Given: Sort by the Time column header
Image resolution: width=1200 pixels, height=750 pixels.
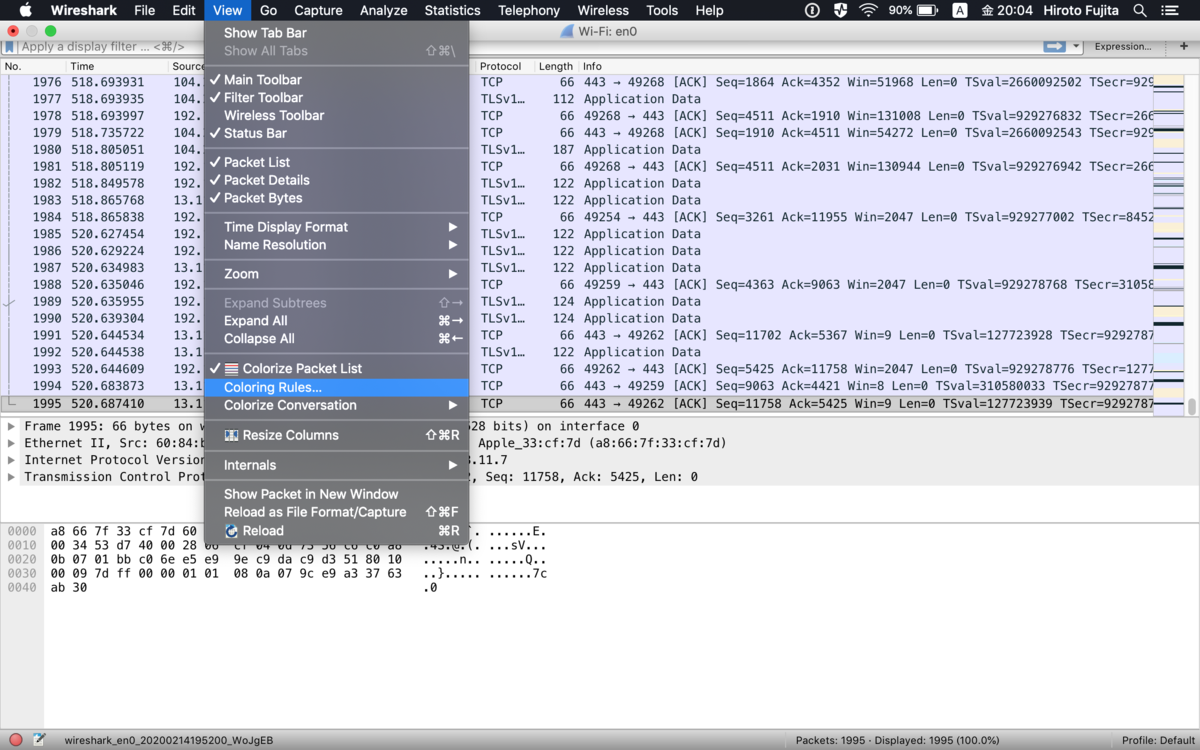Looking at the screenshot, I should click(x=117, y=66).
